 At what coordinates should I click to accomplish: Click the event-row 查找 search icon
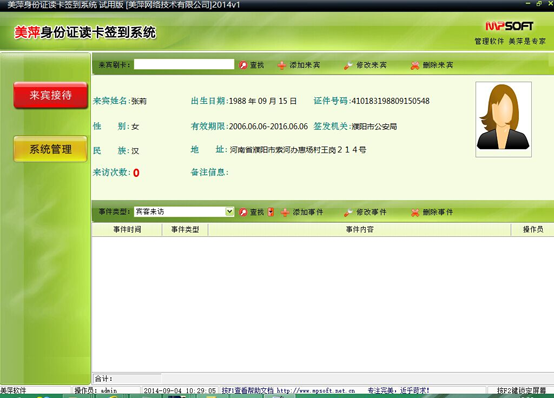point(243,212)
